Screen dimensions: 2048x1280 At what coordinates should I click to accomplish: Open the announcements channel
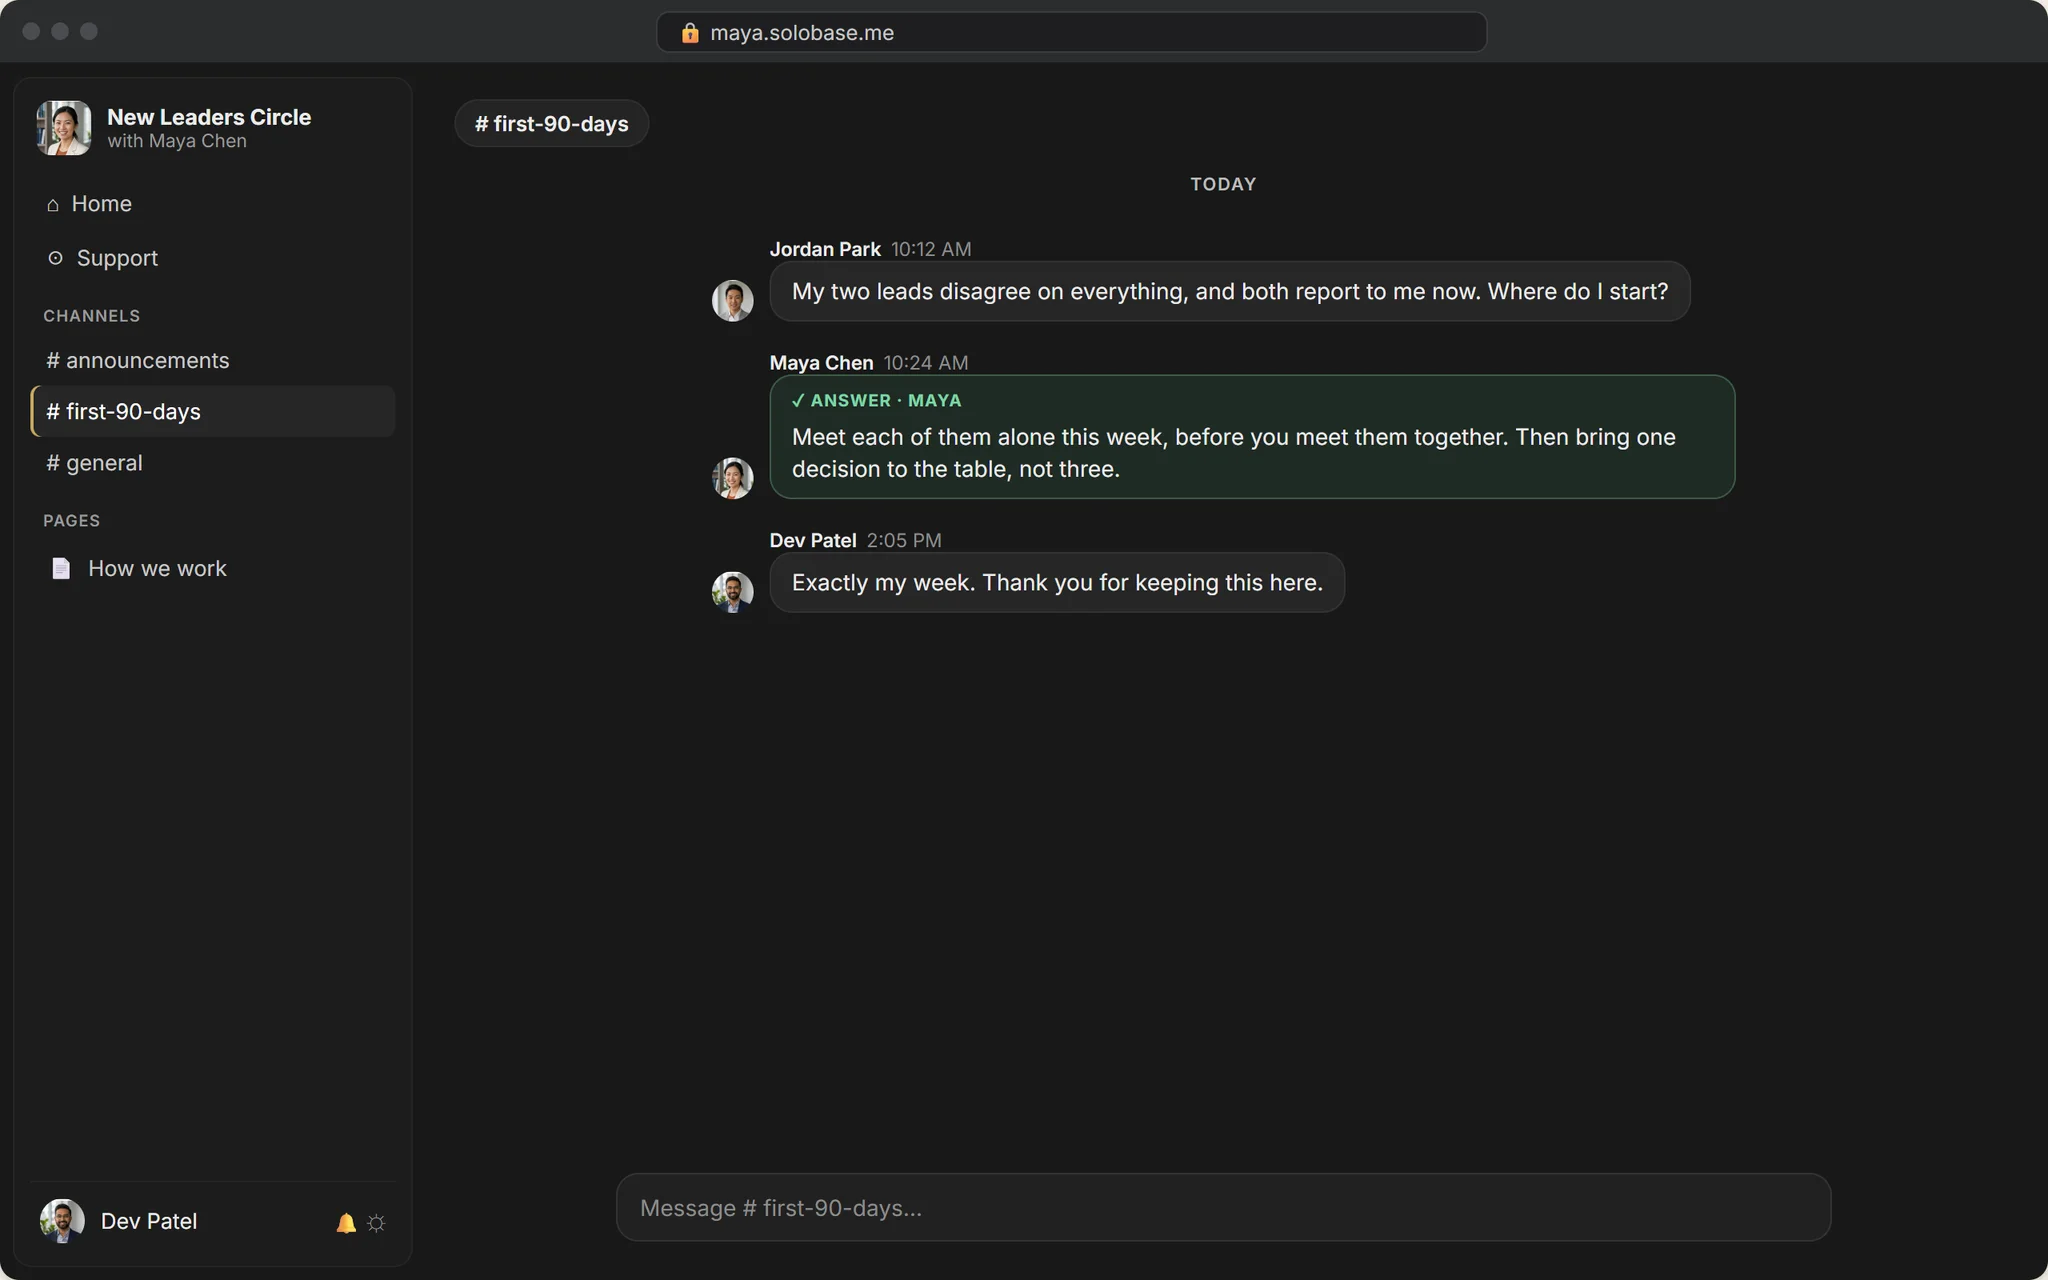point(213,360)
